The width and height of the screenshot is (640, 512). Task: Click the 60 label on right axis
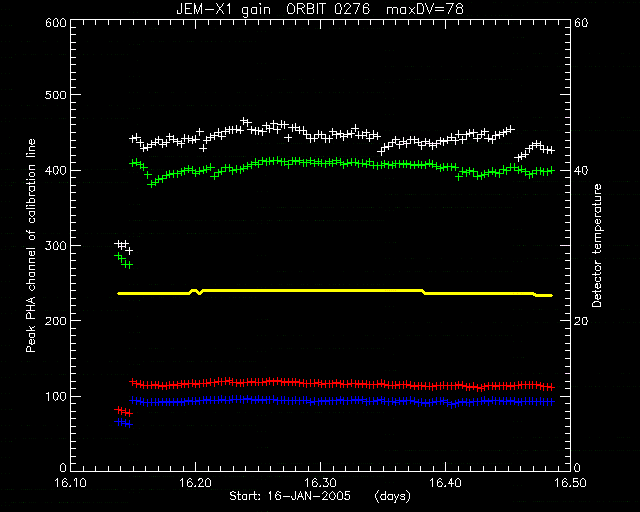pos(581,23)
